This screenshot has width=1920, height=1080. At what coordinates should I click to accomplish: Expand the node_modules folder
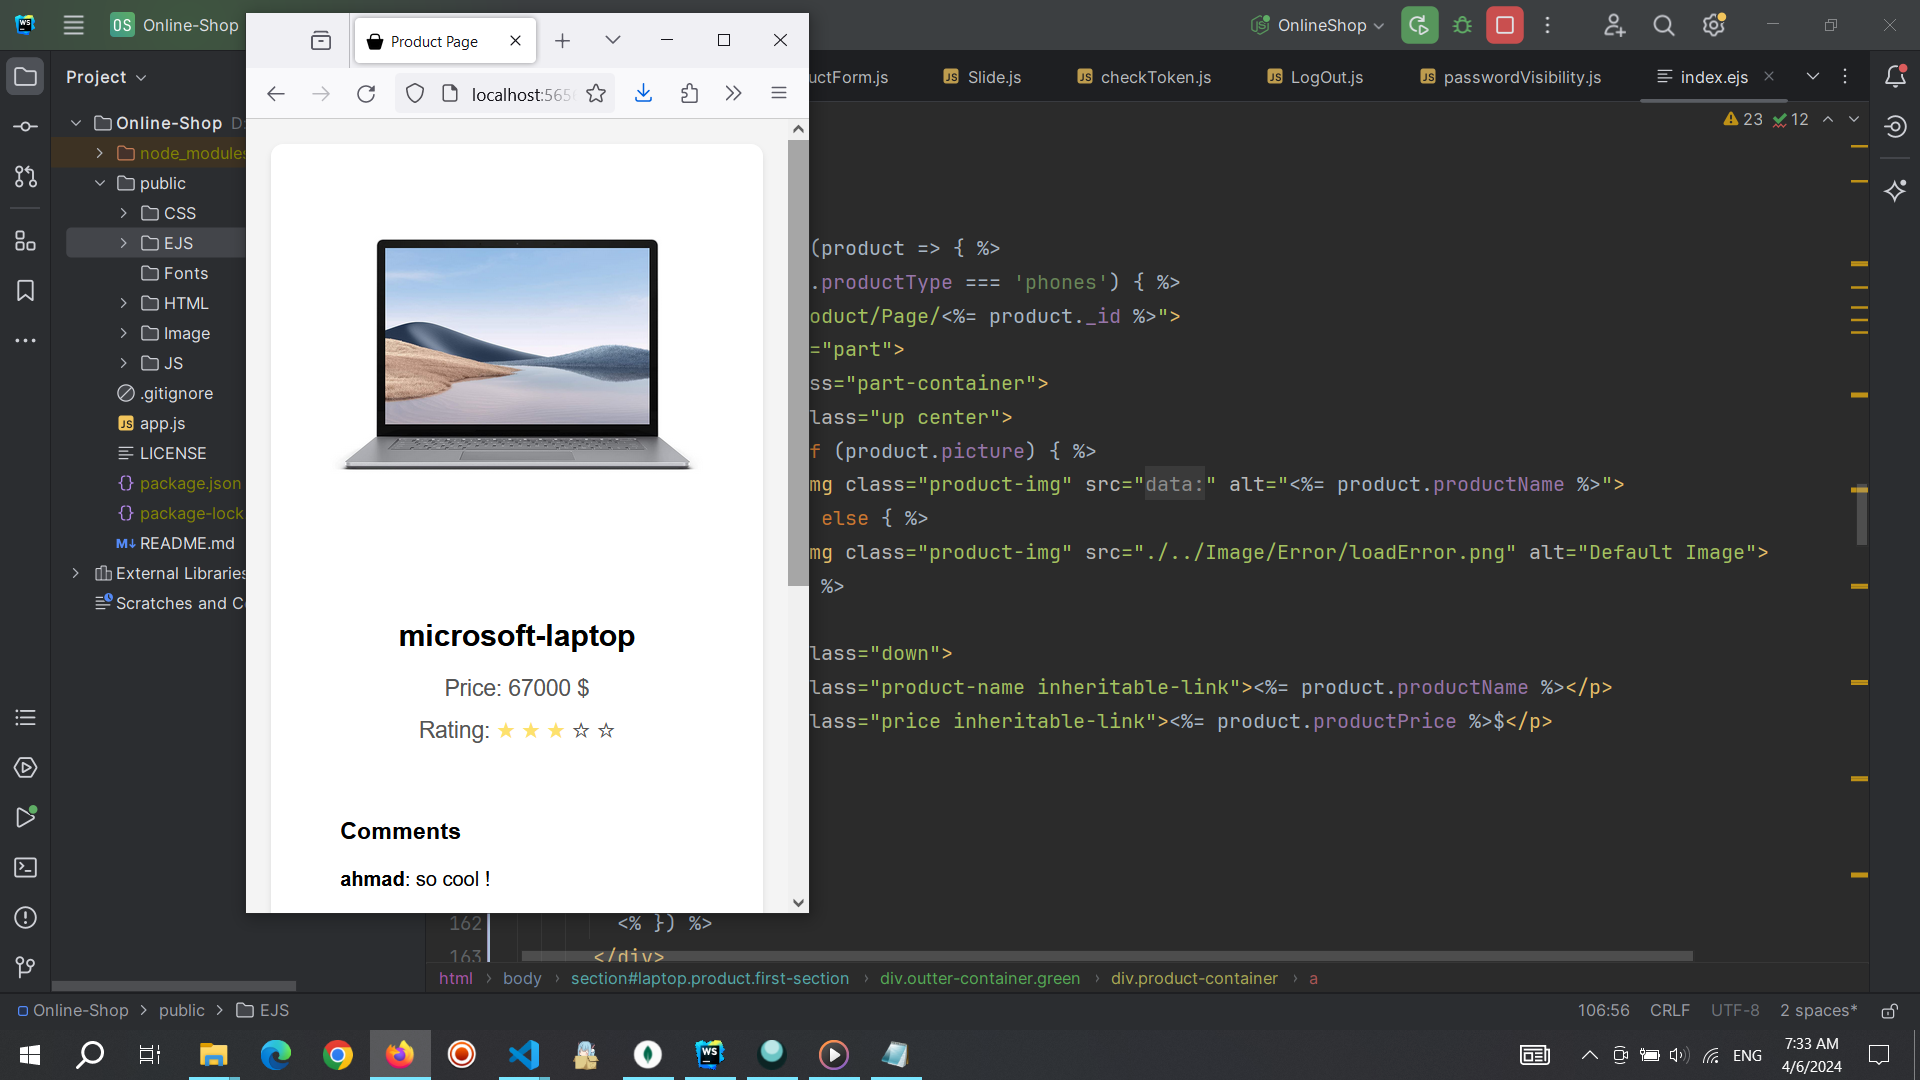pyautogui.click(x=100, y=153)
